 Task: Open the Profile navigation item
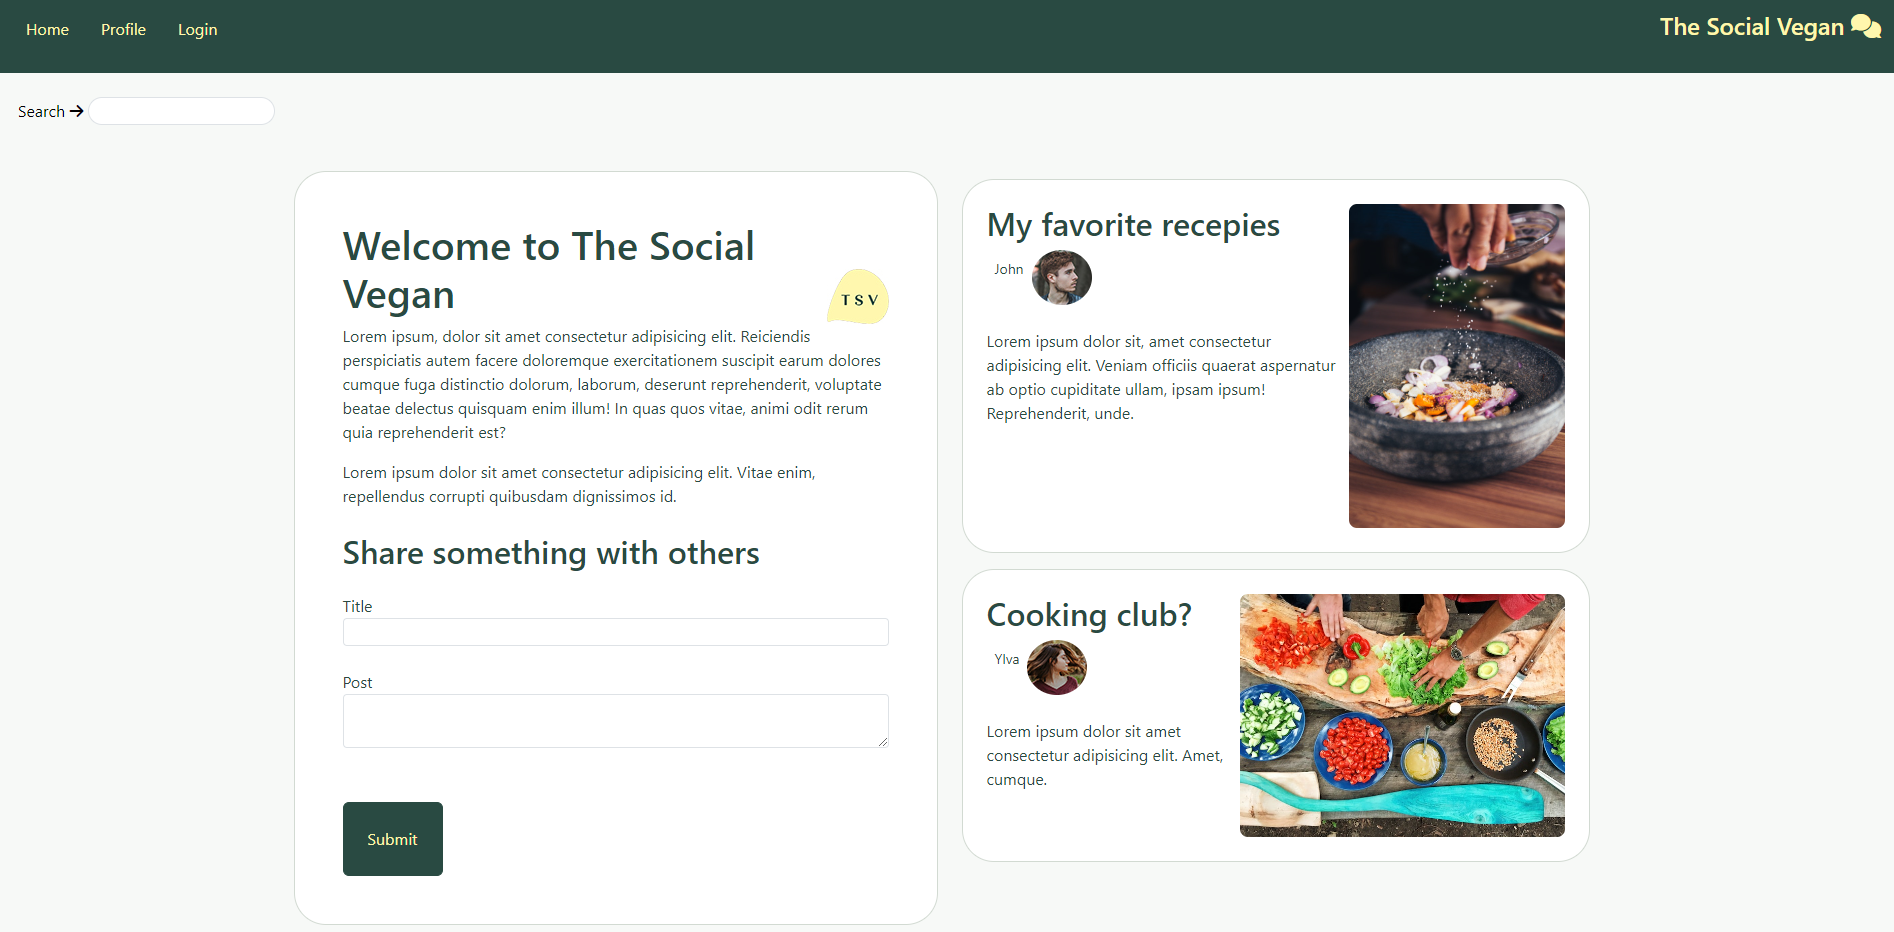[122, 29]
